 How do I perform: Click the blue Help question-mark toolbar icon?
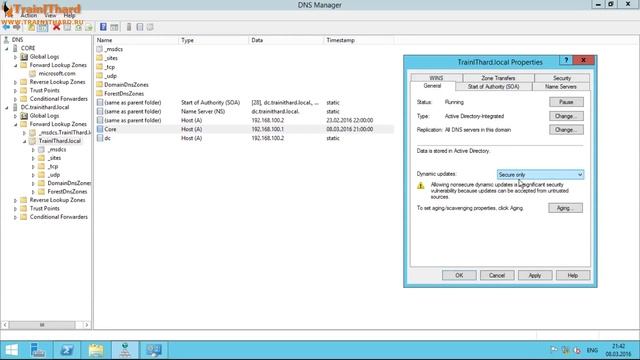point(103,27)
